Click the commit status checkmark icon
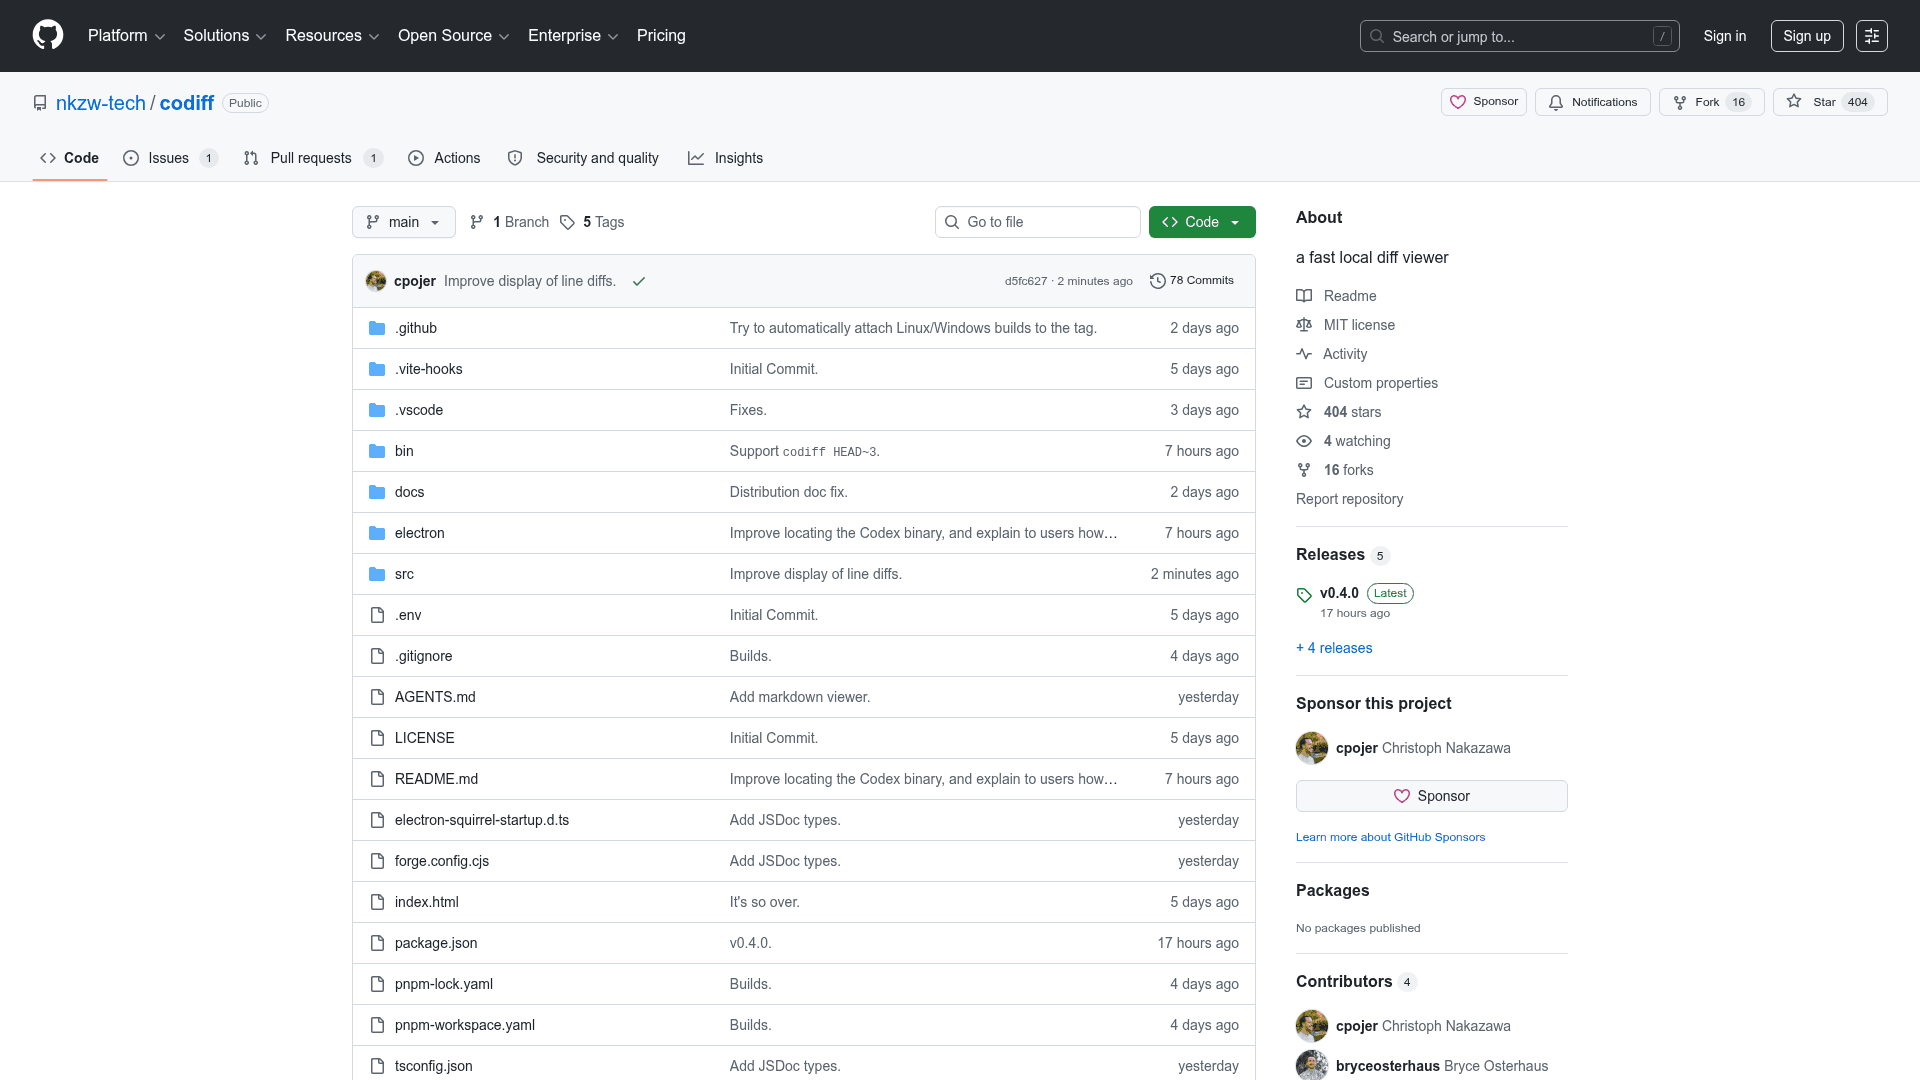The image size is (1920, 1080). point(639,281)
